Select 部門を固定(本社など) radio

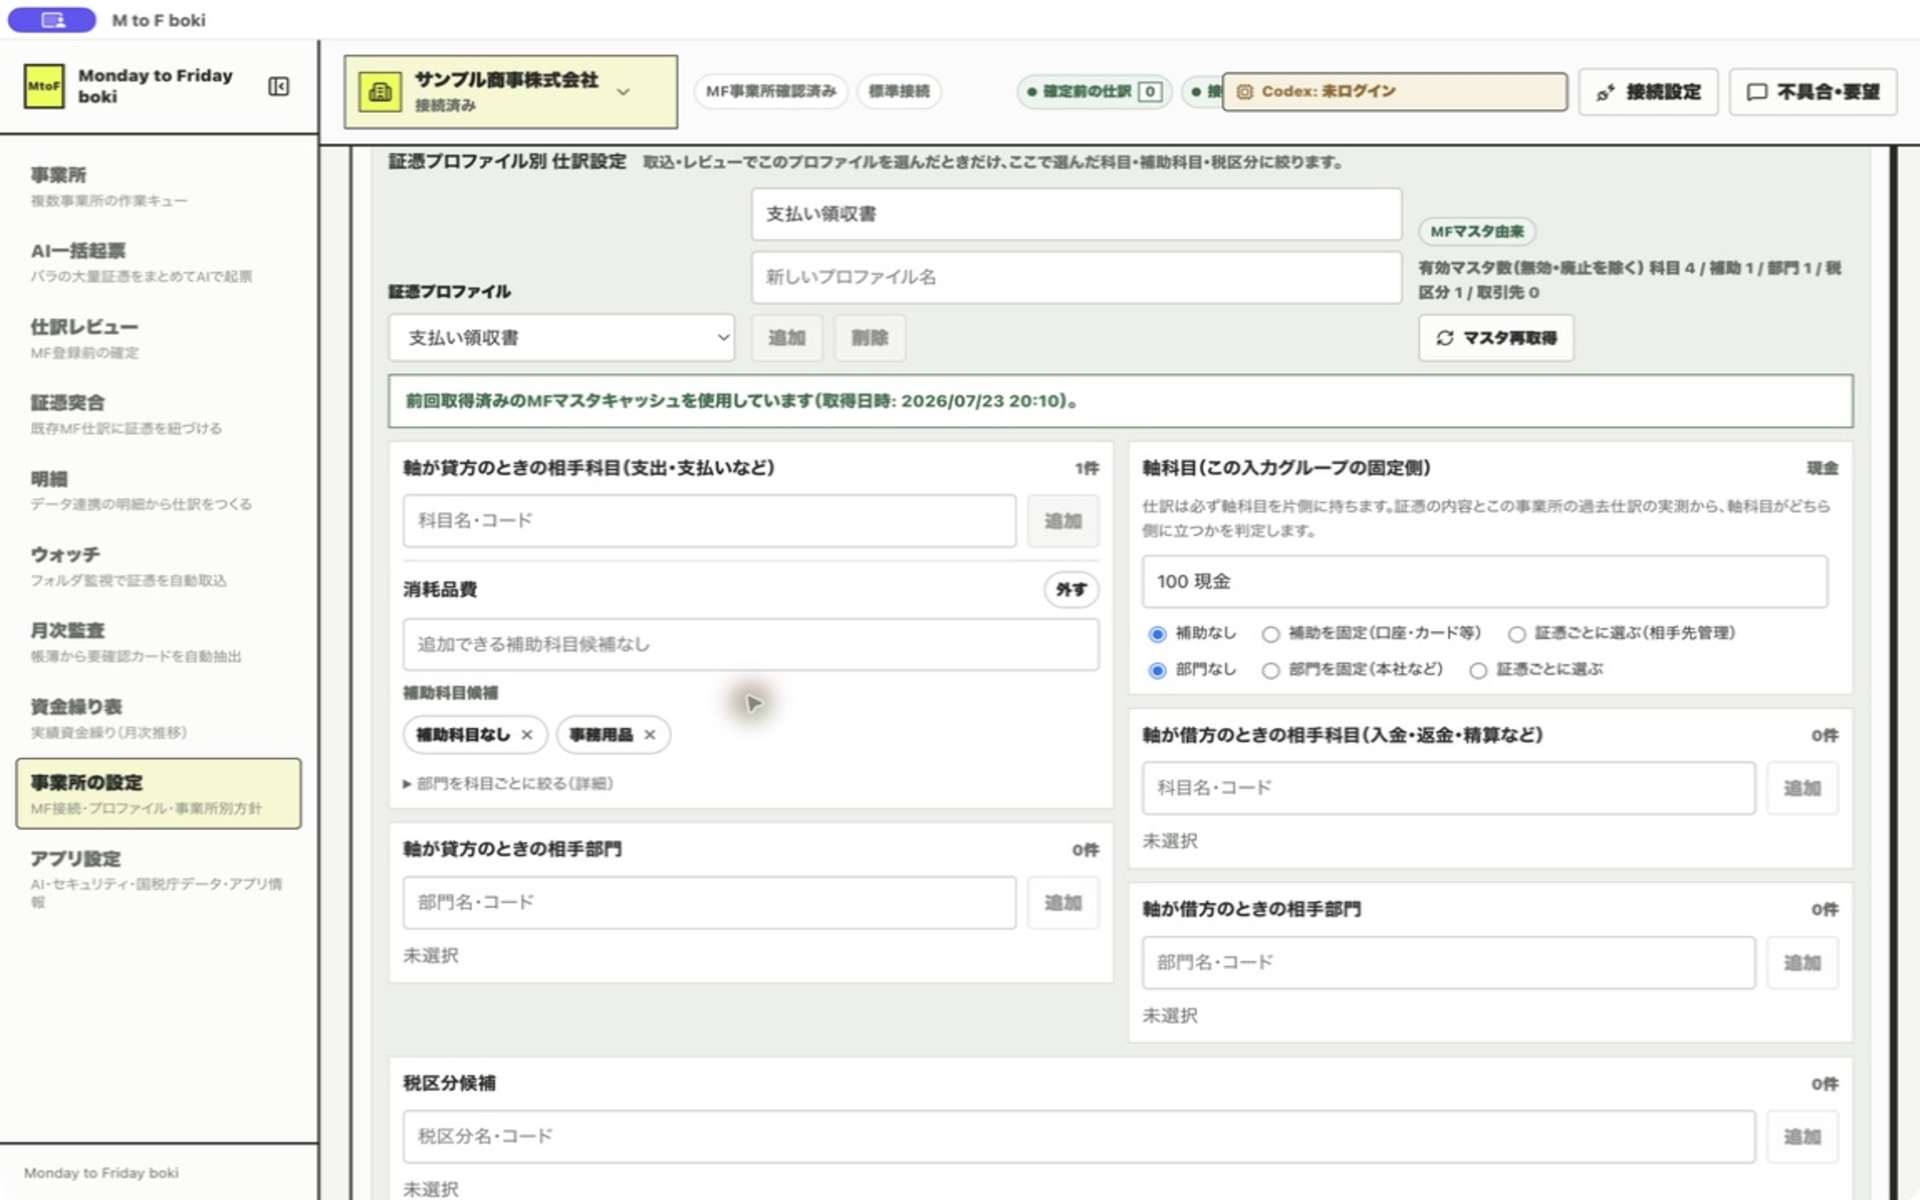click(x=1270, y=670)
